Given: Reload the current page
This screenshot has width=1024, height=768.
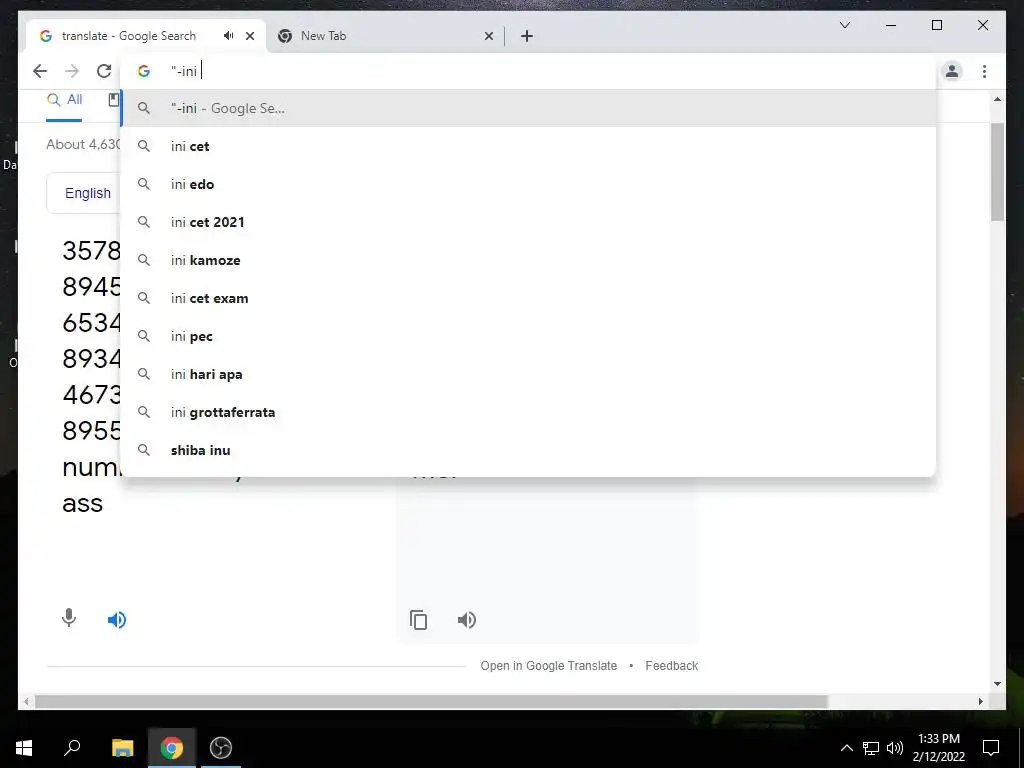Looking at the screenshot, I should coord(104,71).
